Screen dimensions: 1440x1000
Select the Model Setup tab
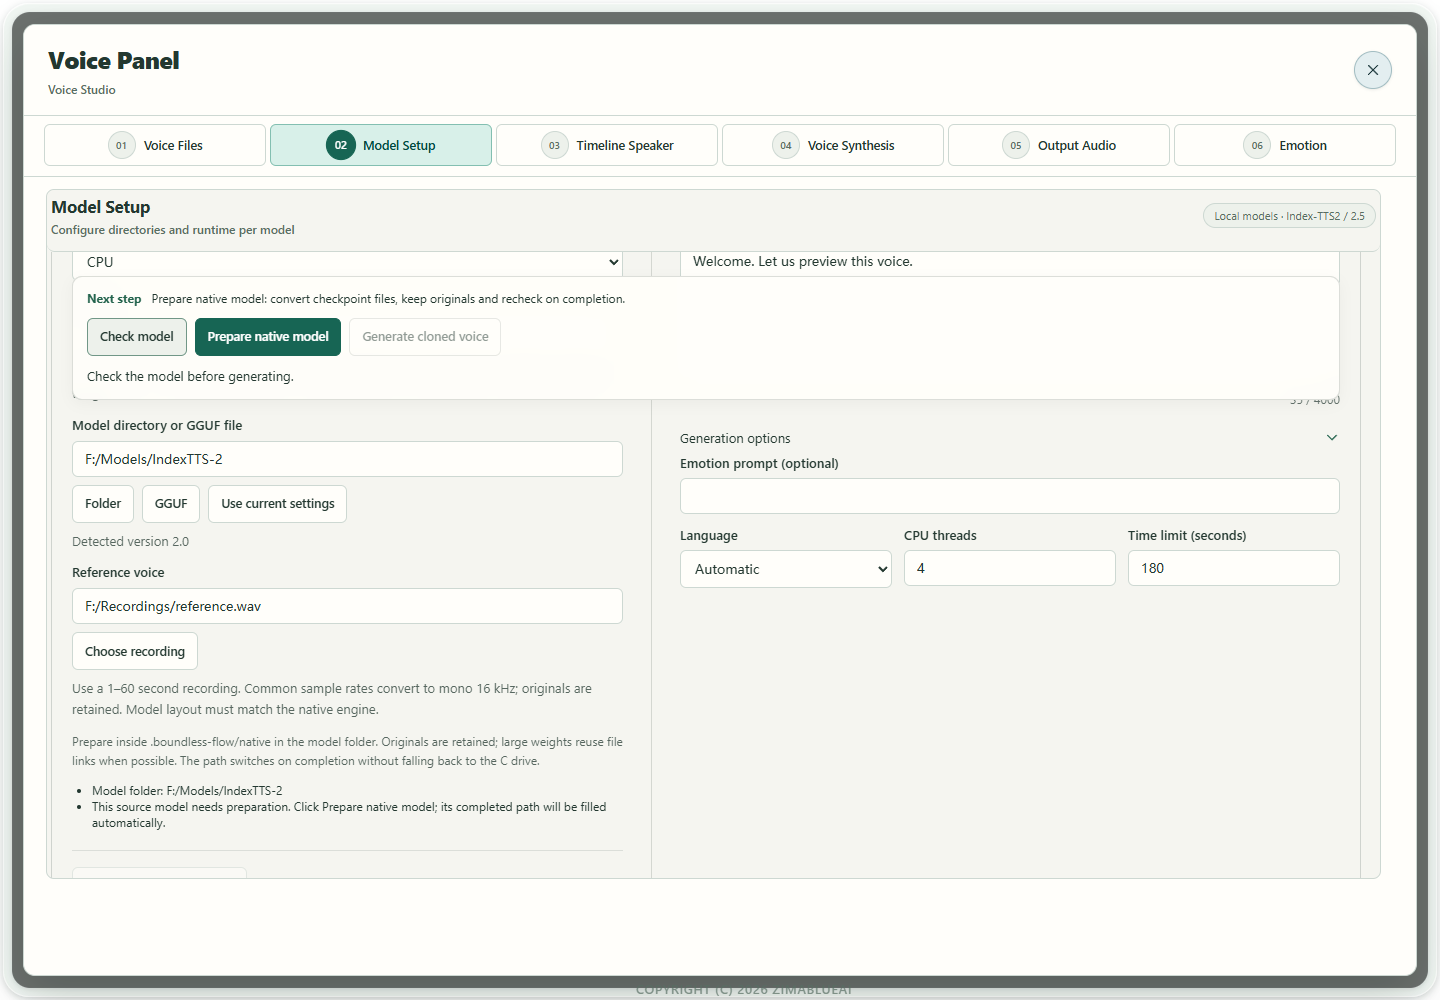[381, 145]
